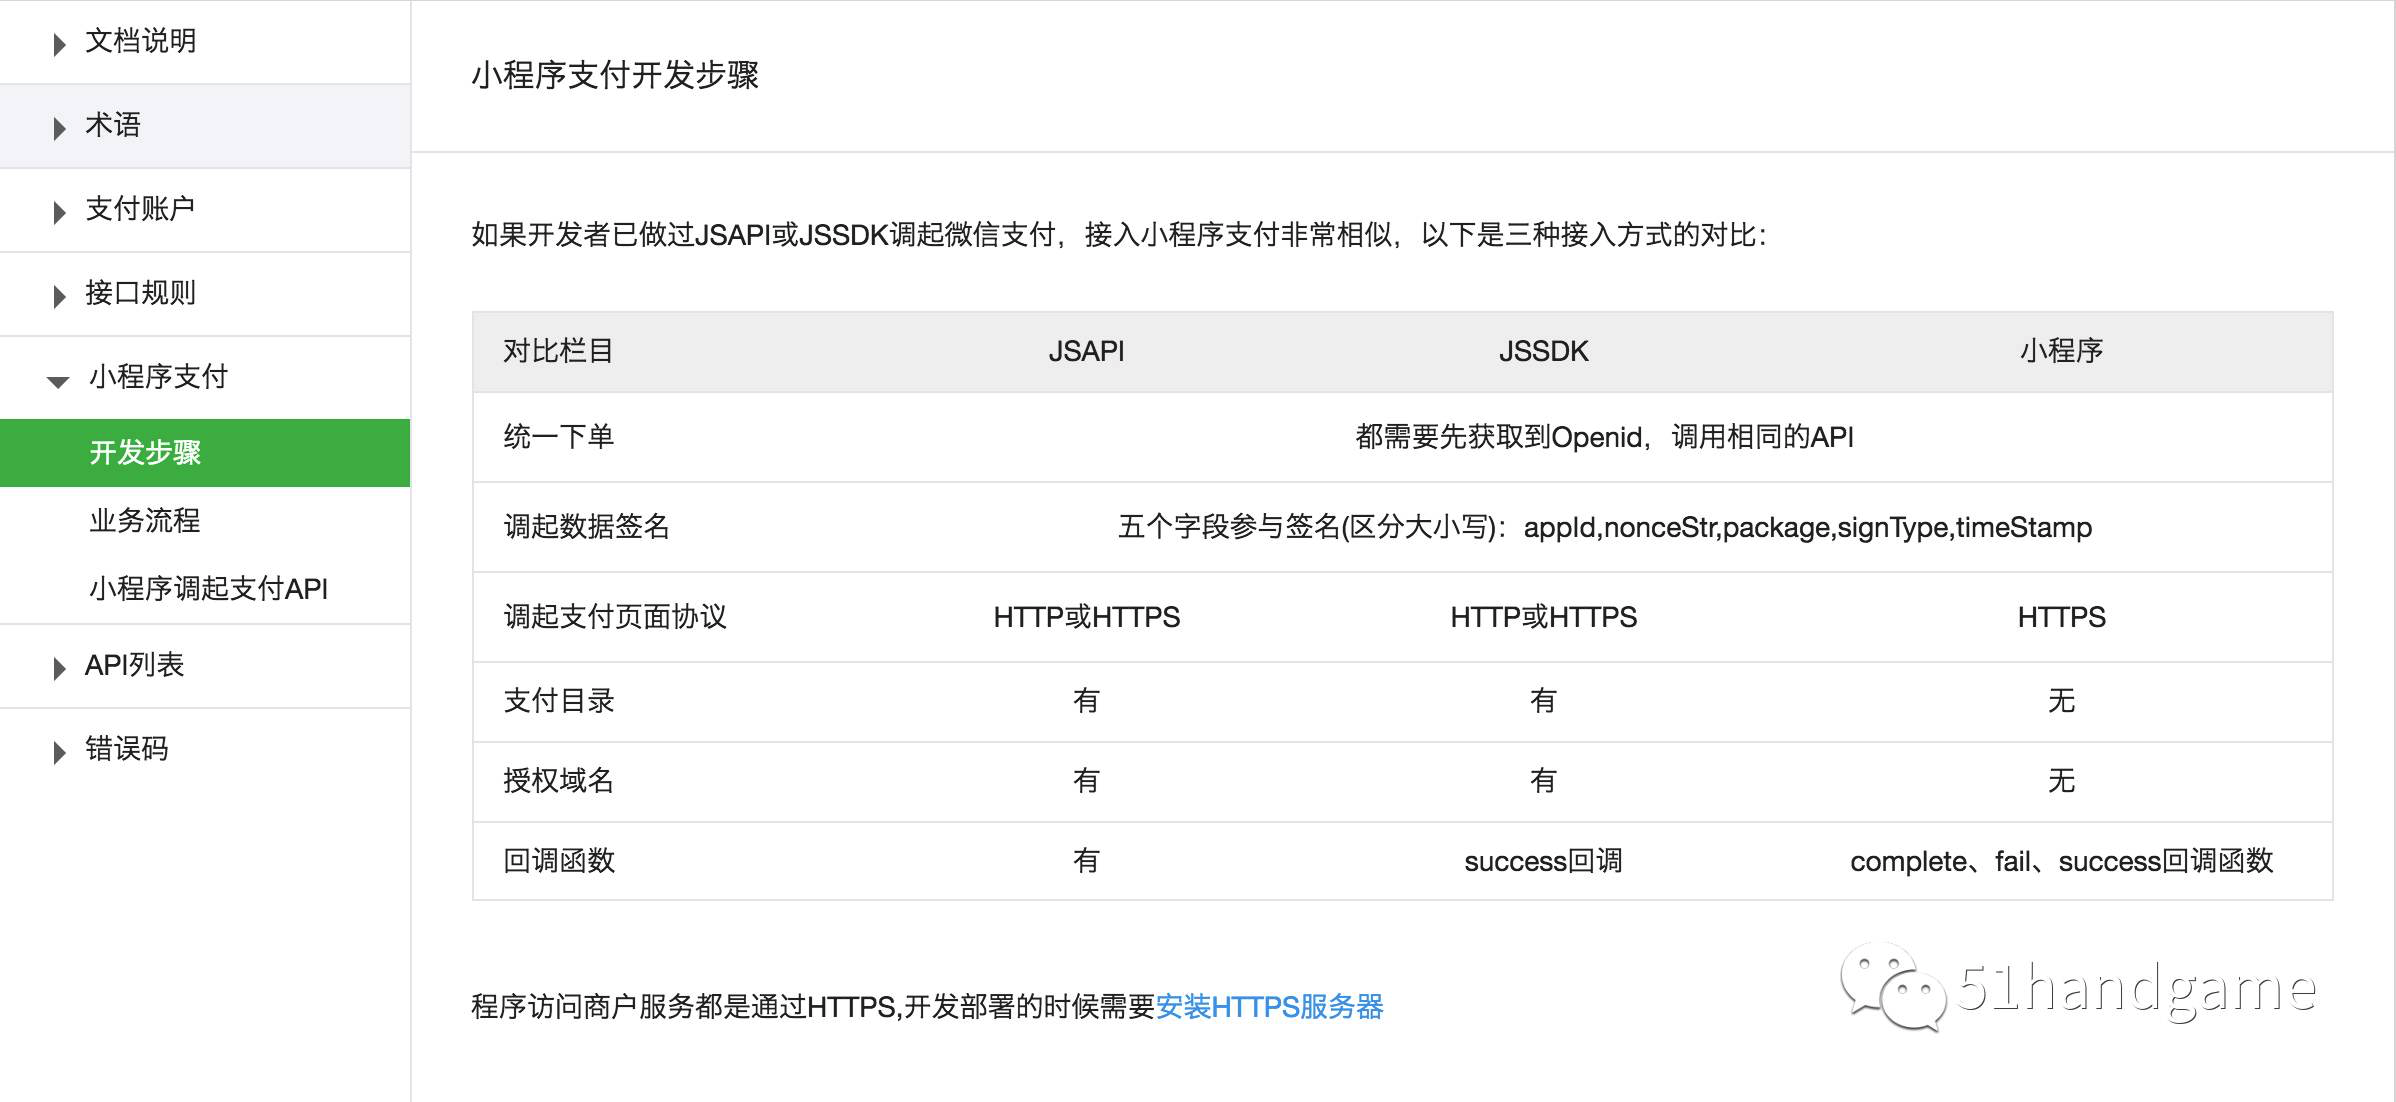Click the 对比栏目 table header
The image size is (2396, 1102).
click(558, 351)
